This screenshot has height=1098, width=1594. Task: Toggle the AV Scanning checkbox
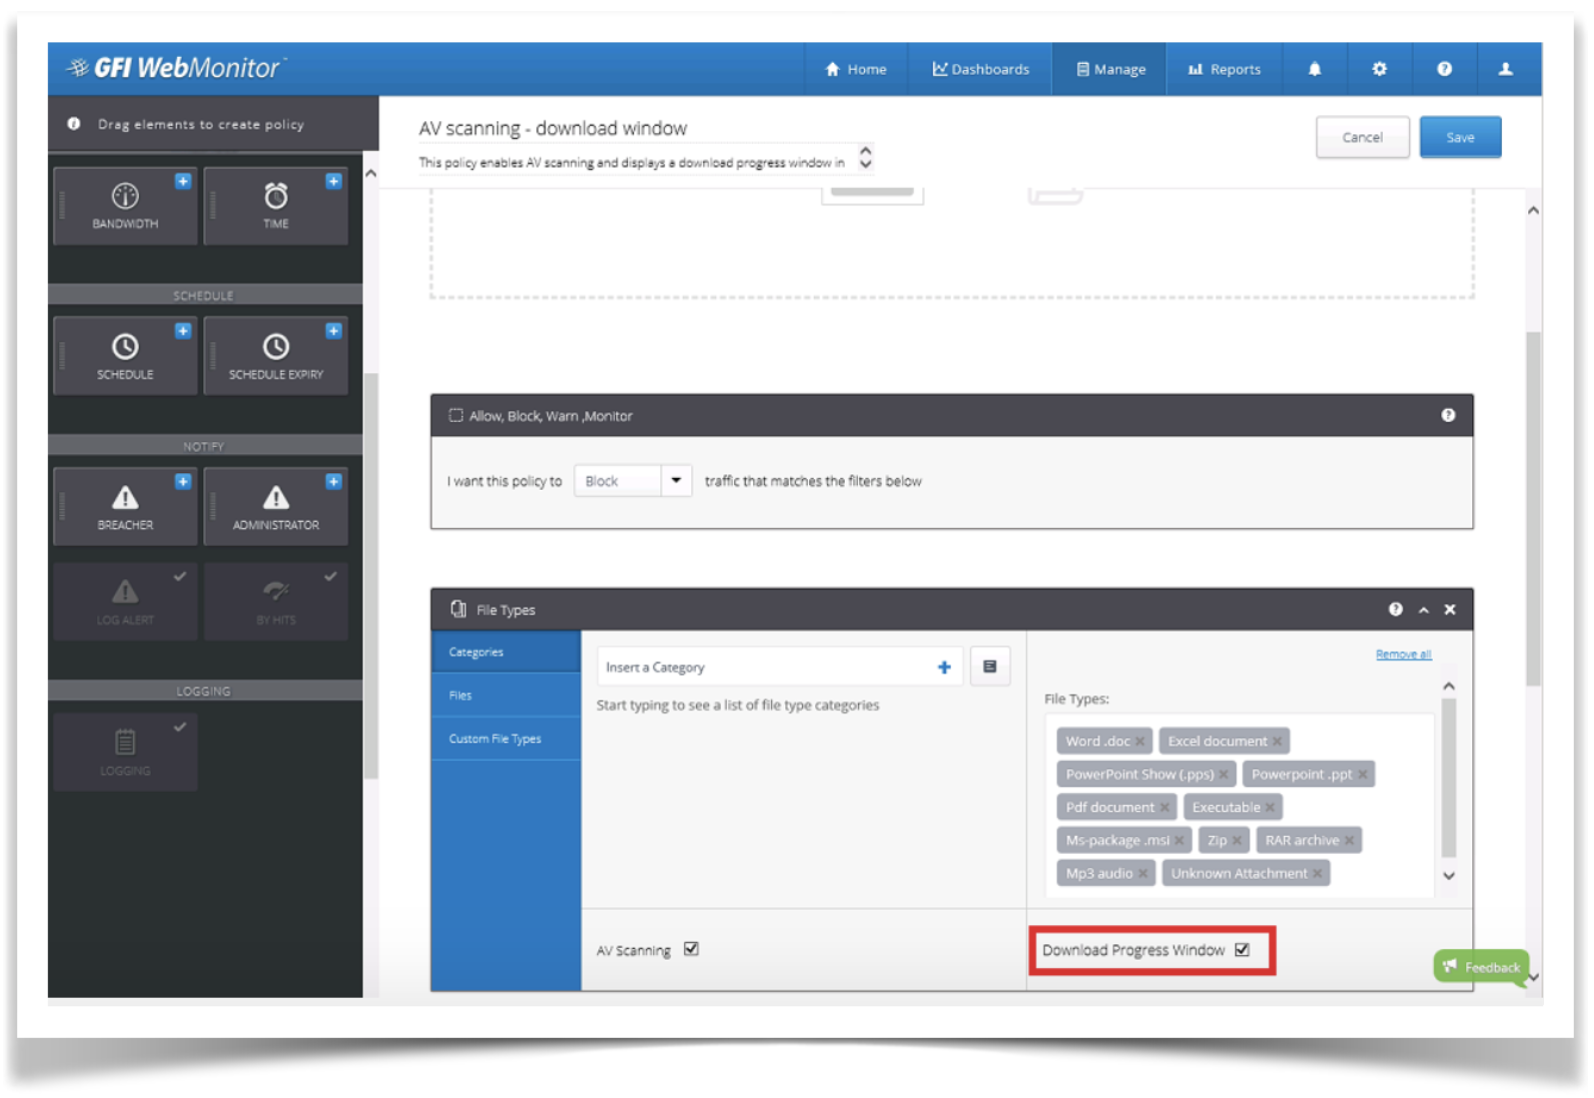691,949
